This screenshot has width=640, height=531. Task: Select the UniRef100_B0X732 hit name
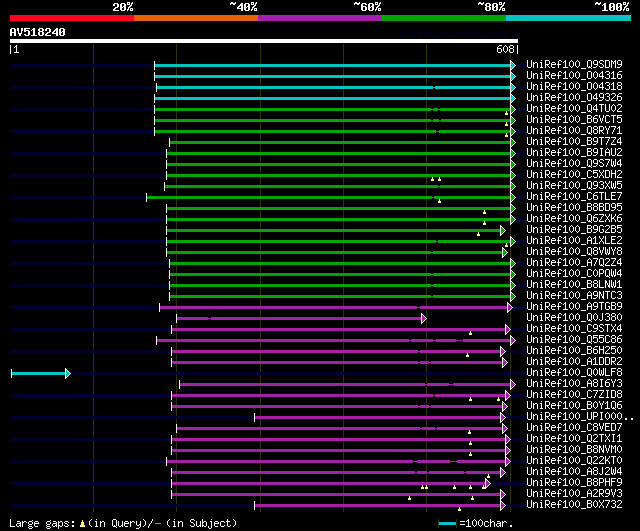tap(574, 505)
